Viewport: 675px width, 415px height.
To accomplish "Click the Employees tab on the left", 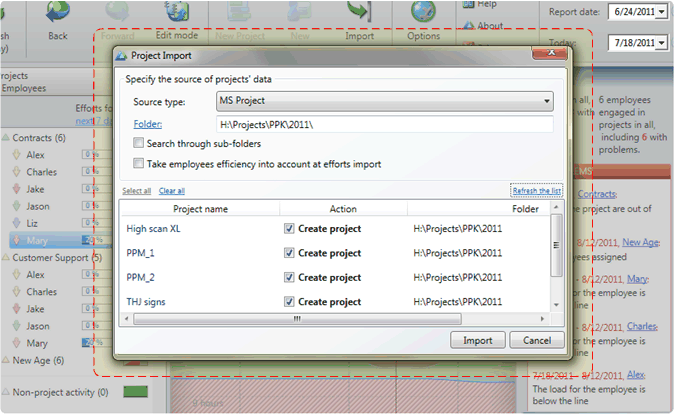I will tap(24, 88).
